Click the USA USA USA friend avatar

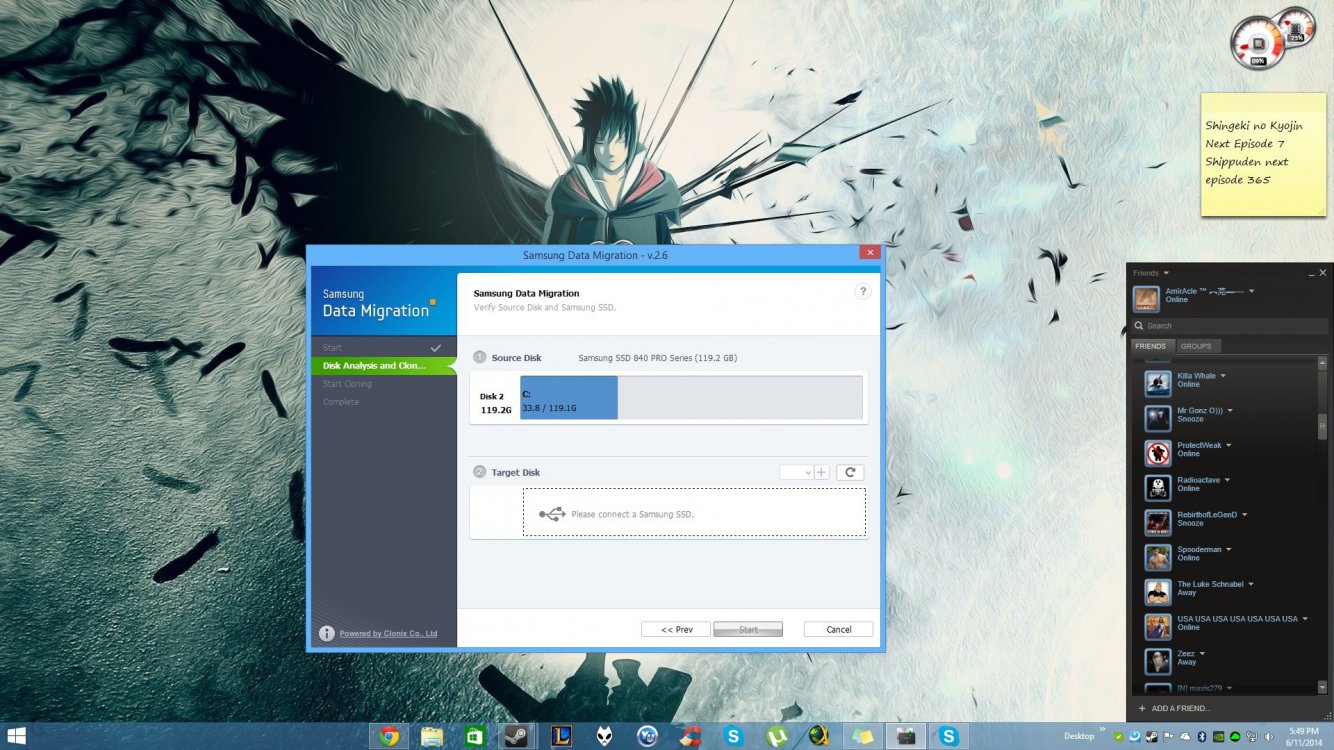pos(1158,626)
